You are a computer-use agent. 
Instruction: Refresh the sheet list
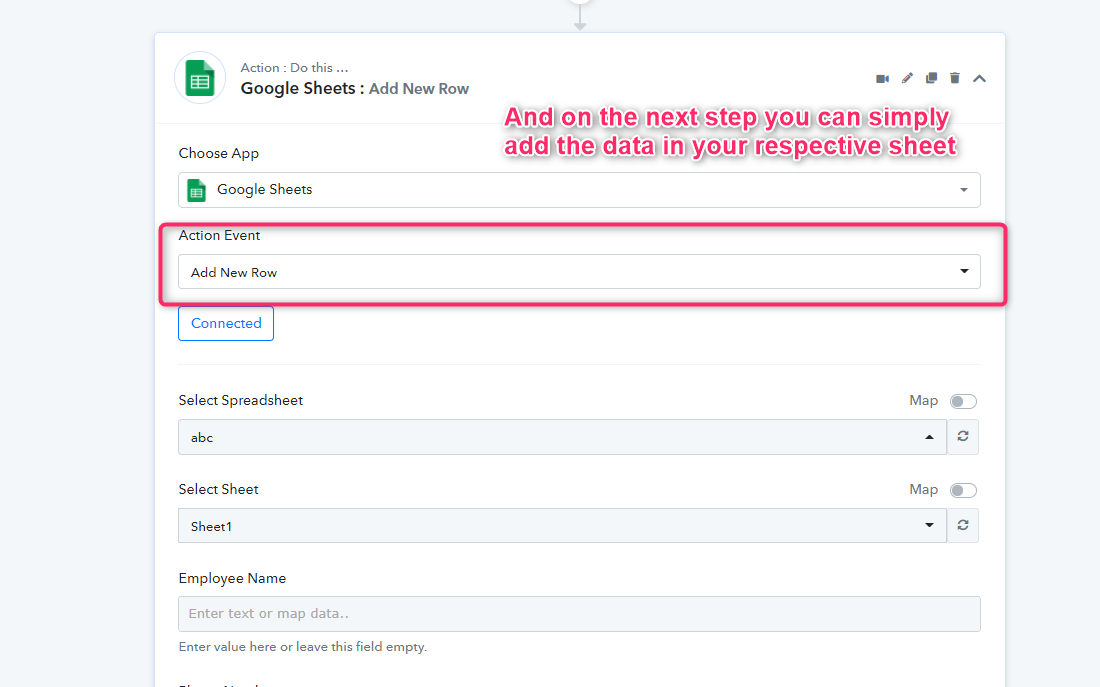(963, 526)
